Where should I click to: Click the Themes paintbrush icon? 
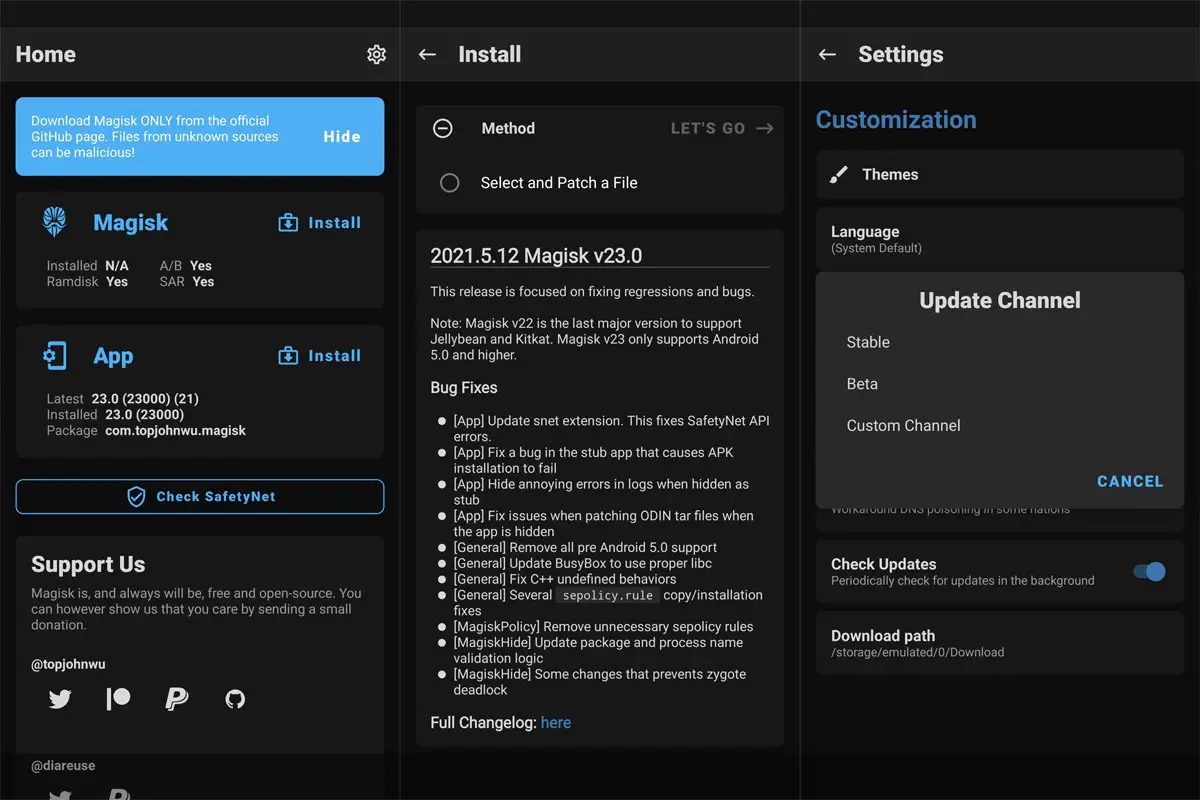[x=839, y=175]
